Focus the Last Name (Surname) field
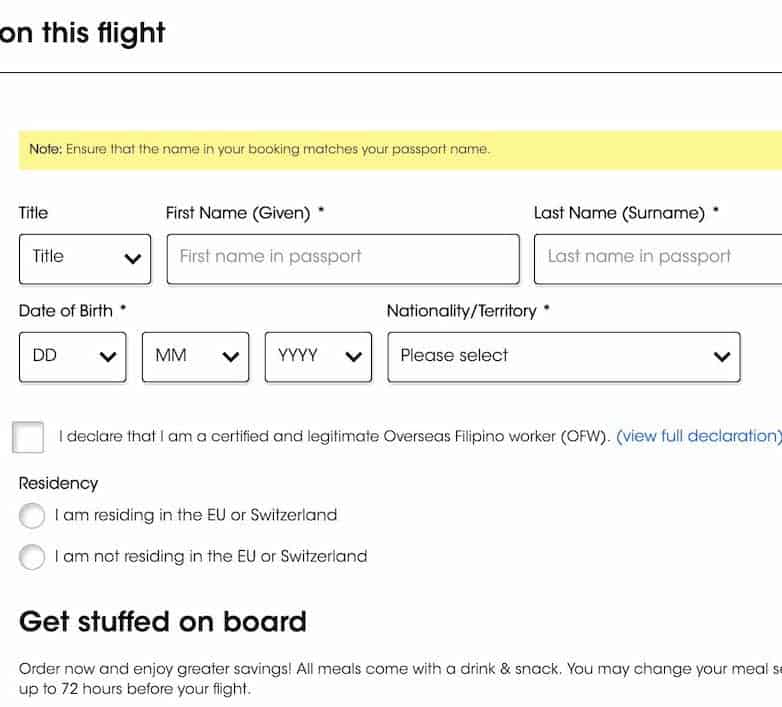The width and height of the screenshot is (782, 707). (x=657, y=258)
